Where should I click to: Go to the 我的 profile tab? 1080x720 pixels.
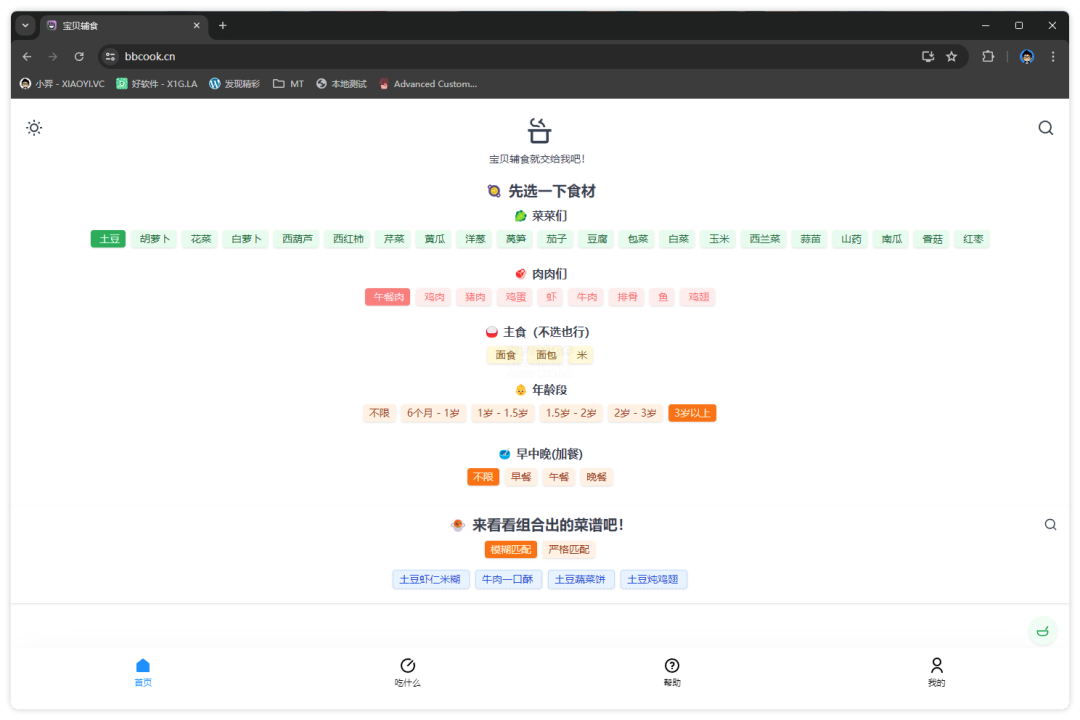tap(936, 672)
